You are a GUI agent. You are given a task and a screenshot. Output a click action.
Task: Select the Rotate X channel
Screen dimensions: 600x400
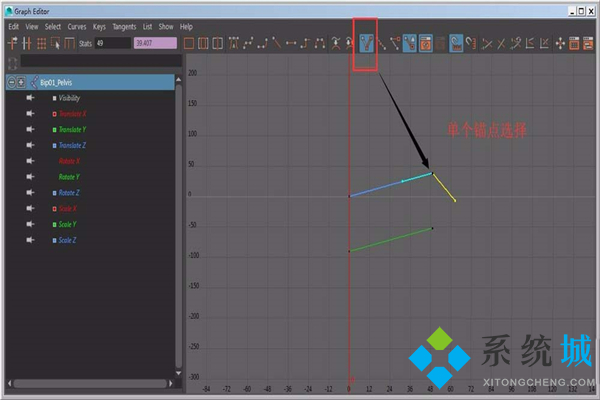click(x=69, y=161)
